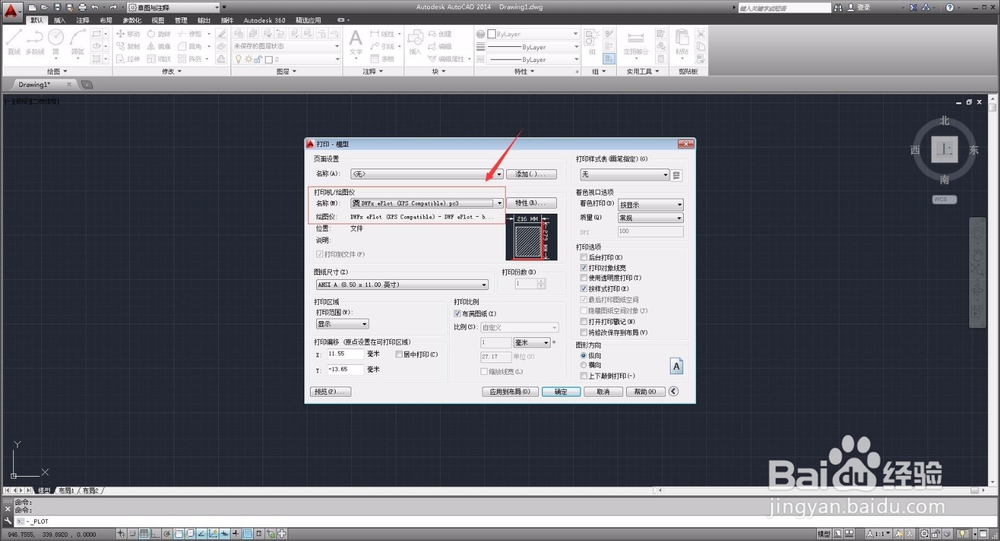Select the Move (移动) tool
The height and width of the screenshot is (541, 1000).
click(x=128, y=34)
